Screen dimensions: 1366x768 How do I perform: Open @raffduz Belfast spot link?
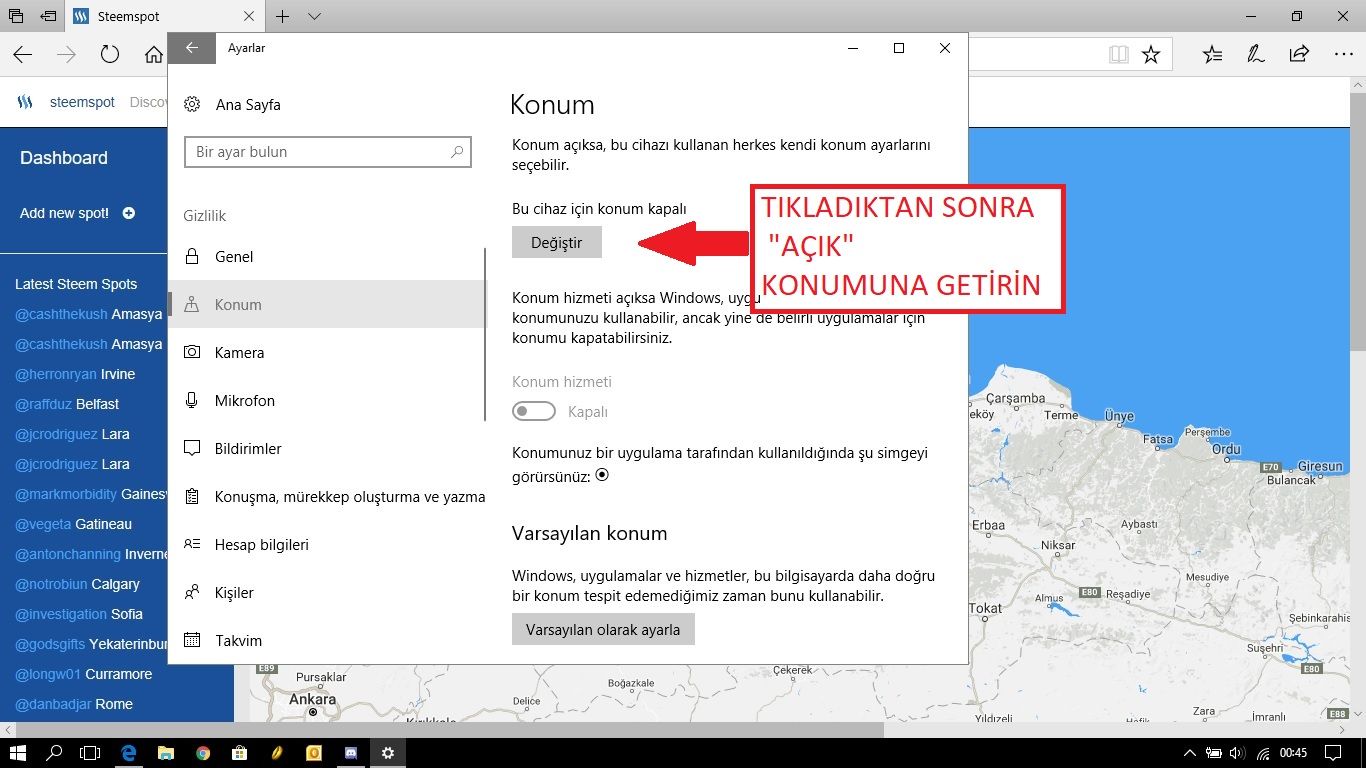click(x=67, y=404)
